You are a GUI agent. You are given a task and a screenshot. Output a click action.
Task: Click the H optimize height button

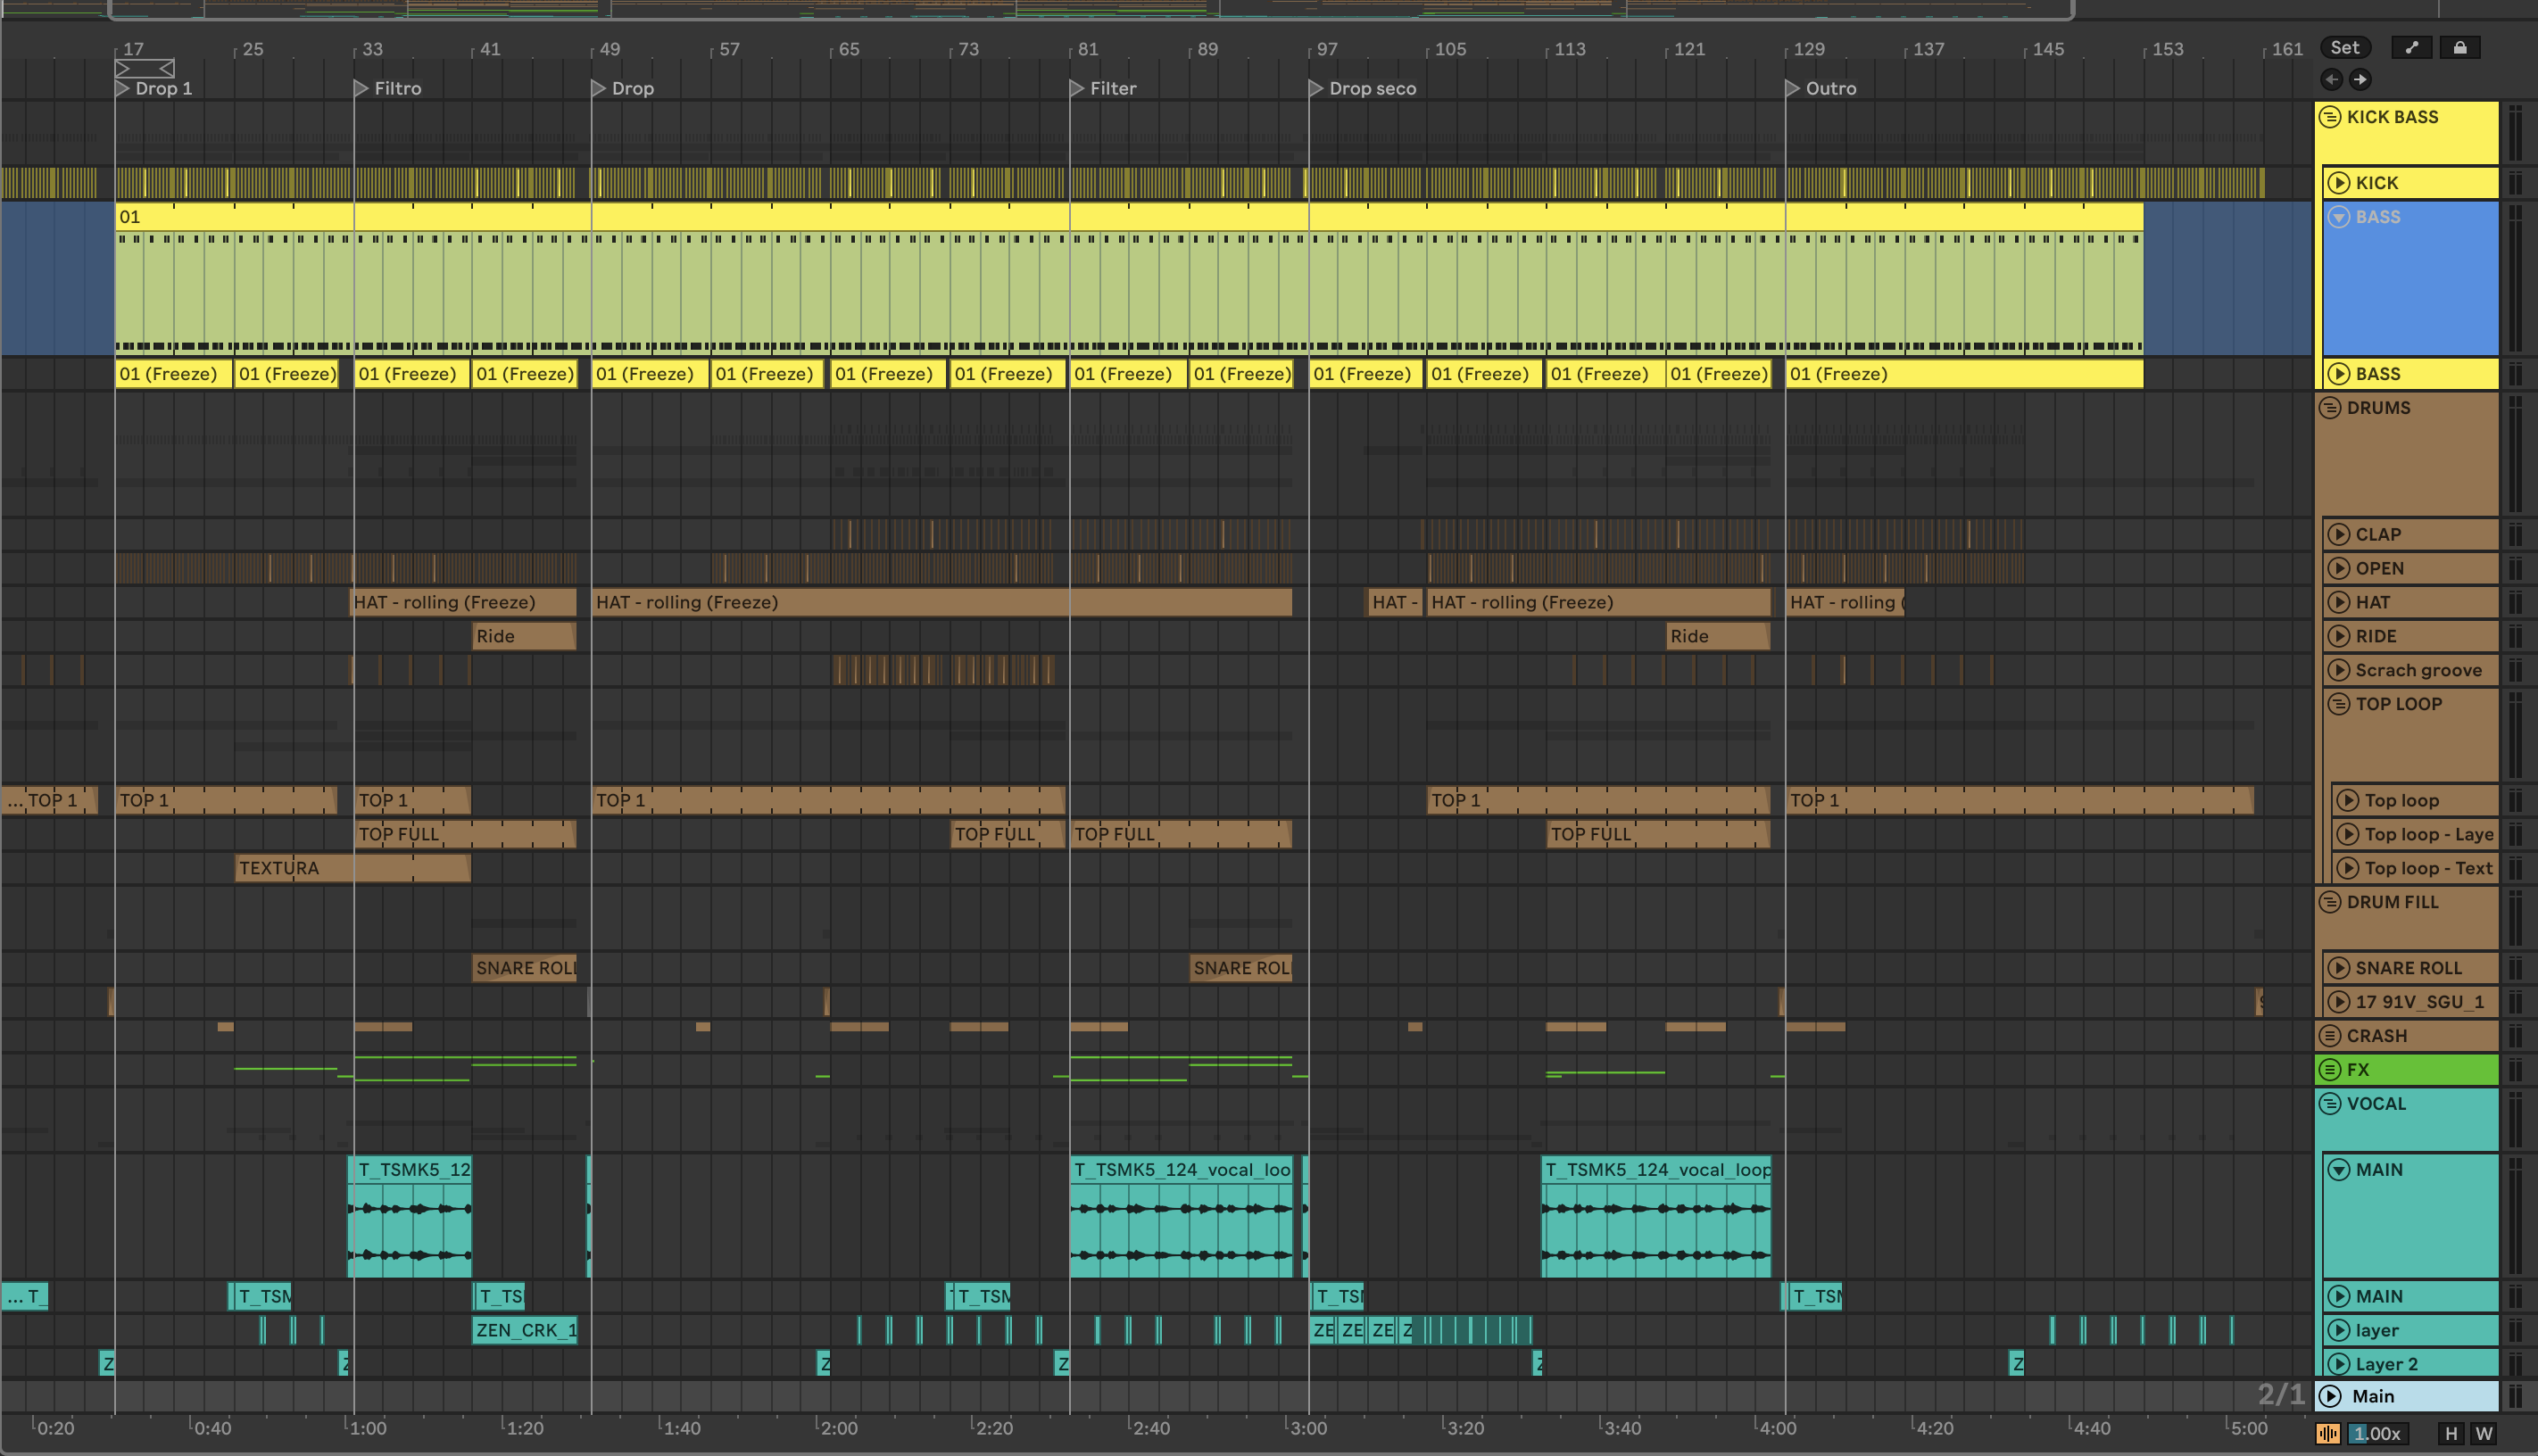tap(2450, 1433)
